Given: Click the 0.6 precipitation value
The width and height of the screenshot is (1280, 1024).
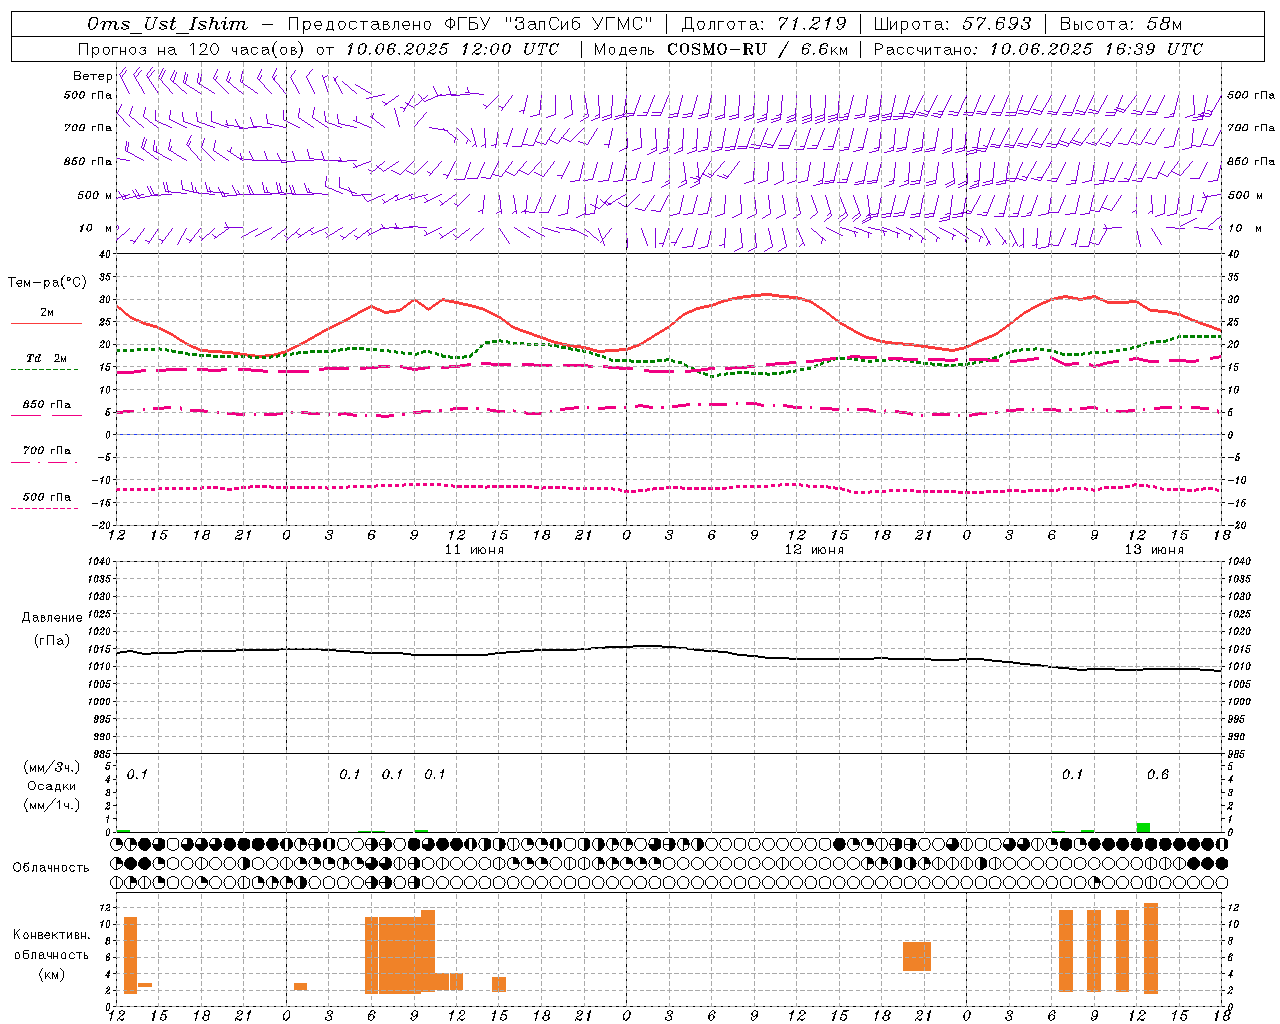Looking at the screenshot, I should tap(1158, 775).
